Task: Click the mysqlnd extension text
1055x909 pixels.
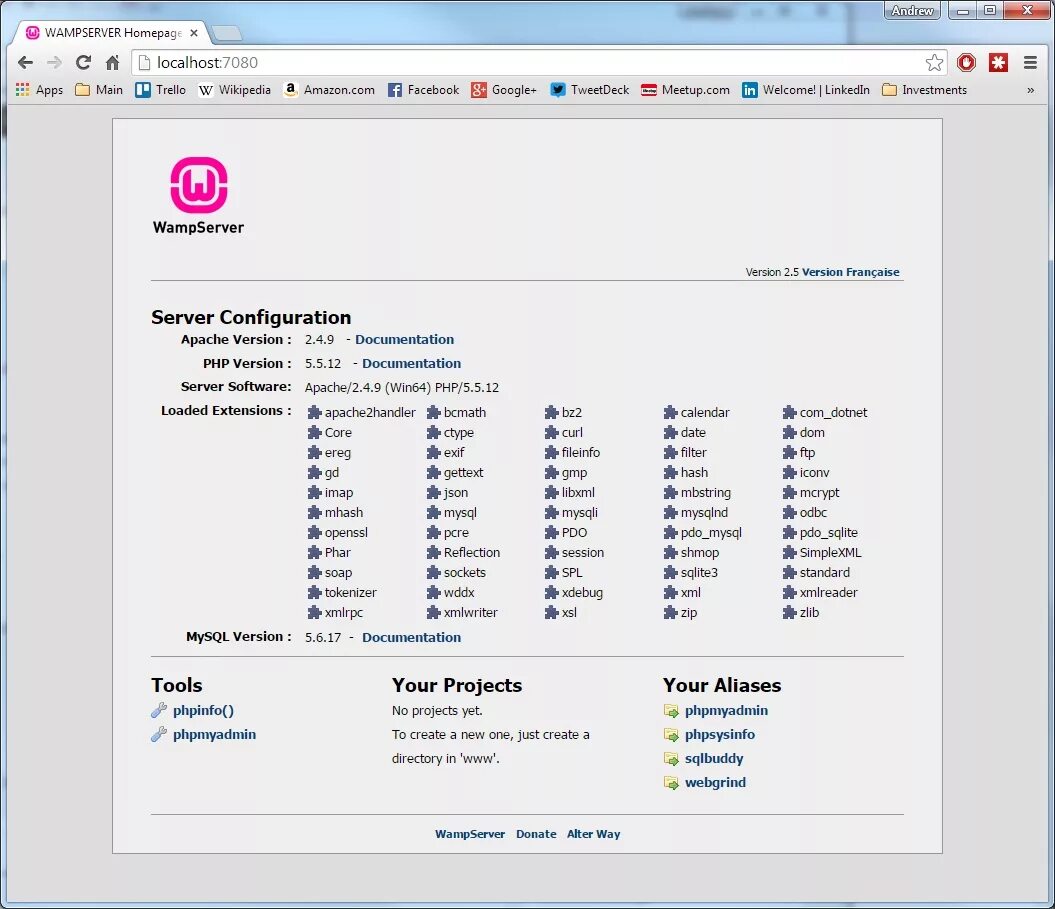Action: pos(704,513)
